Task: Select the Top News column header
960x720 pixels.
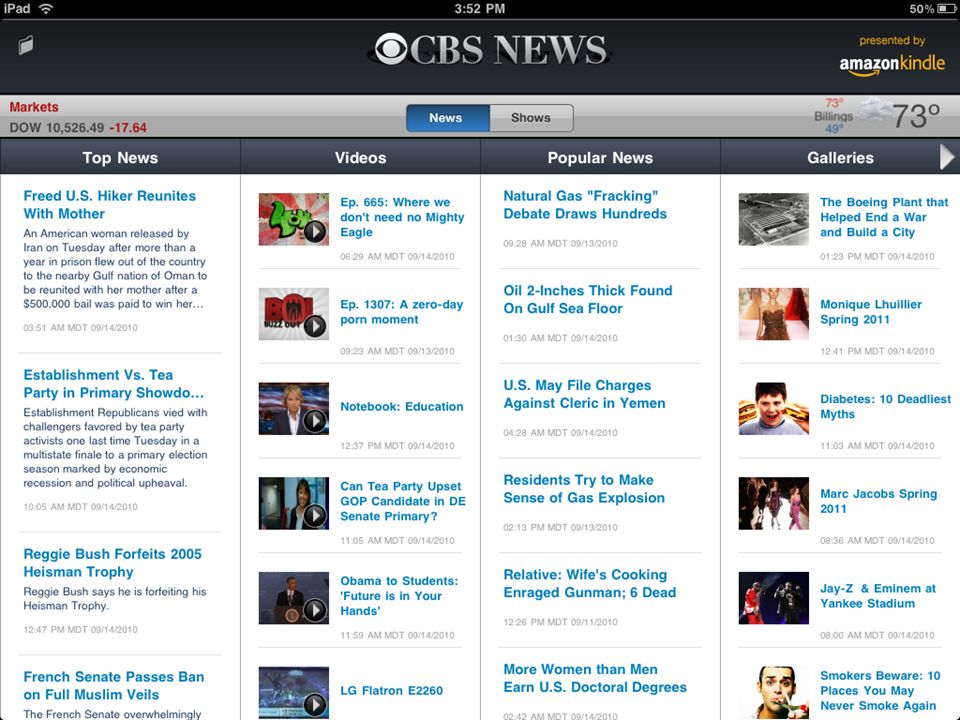Action: 120,157
